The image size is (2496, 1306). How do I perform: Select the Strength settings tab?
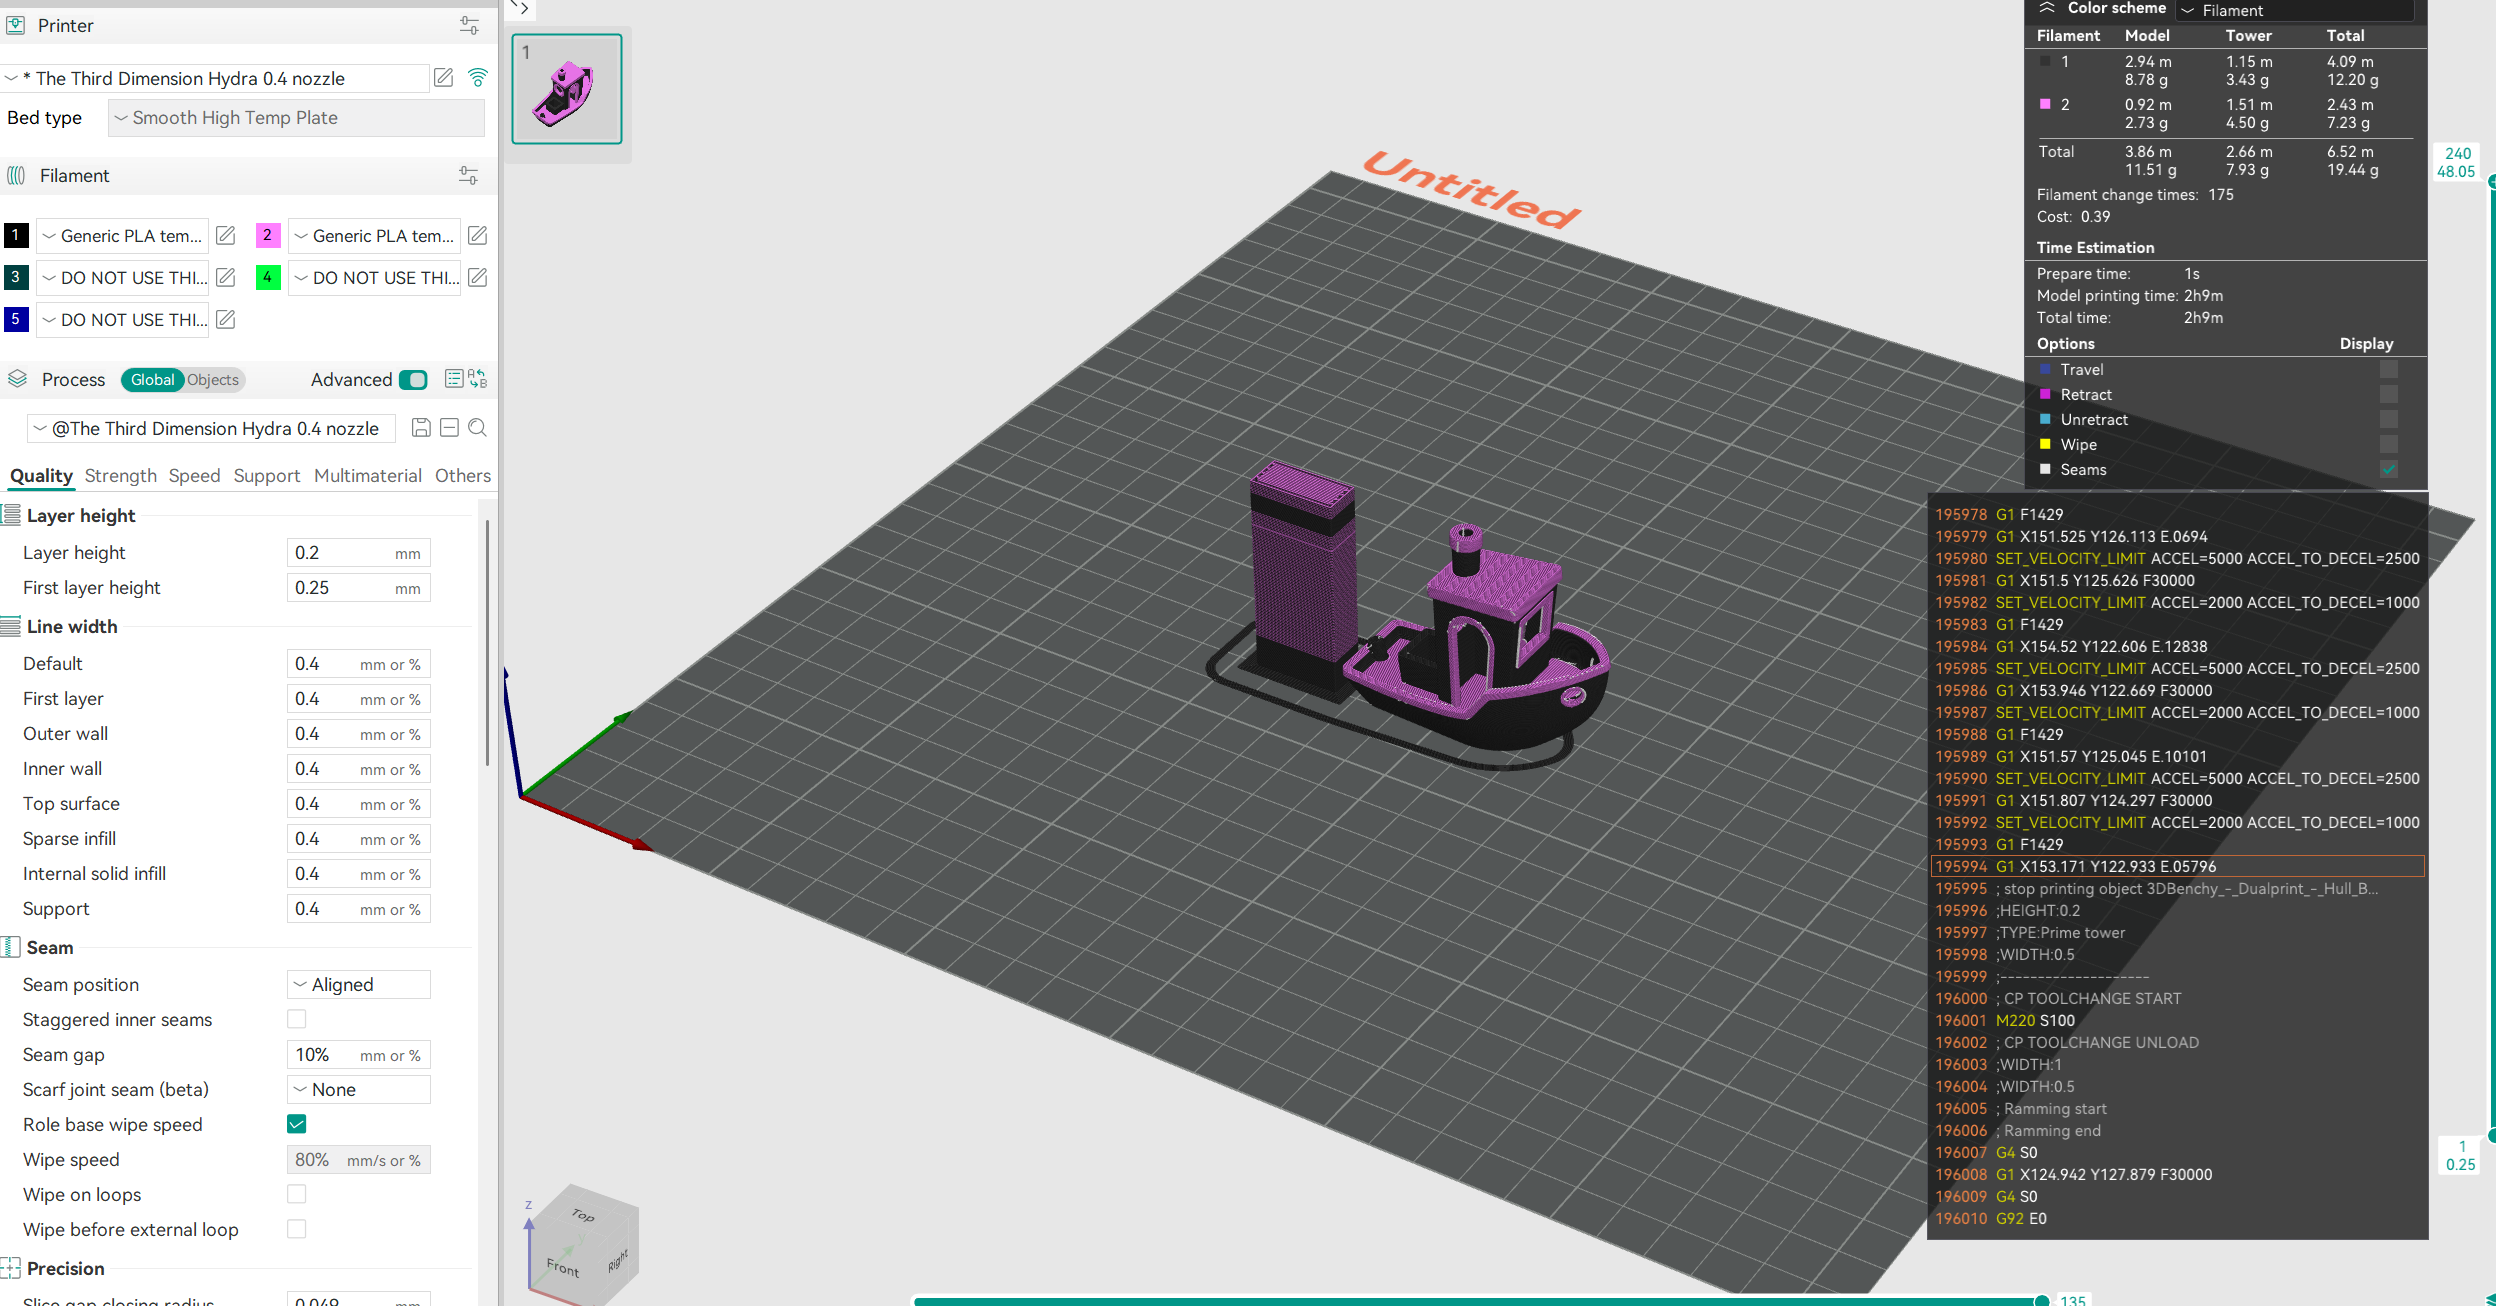[121, 475]
